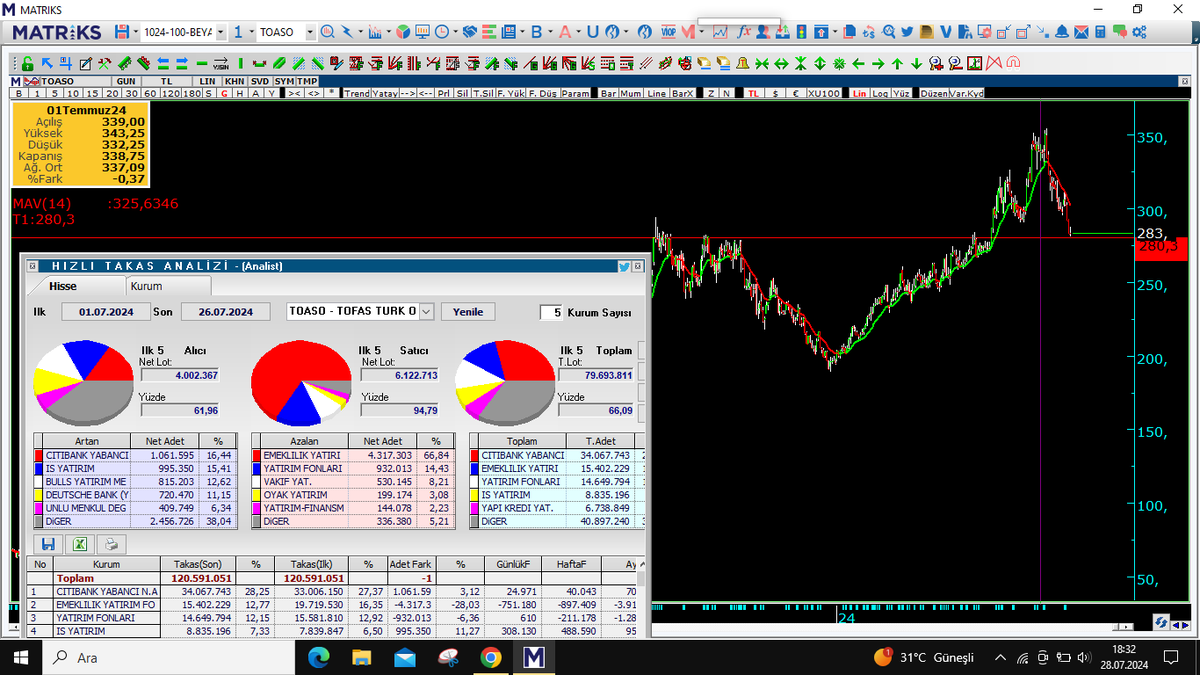The width and height of the screenshot is (1200, 675).
Task: Open dropdown arrow next to number 1
Action: pyautogui.click(x=251, y=32)
